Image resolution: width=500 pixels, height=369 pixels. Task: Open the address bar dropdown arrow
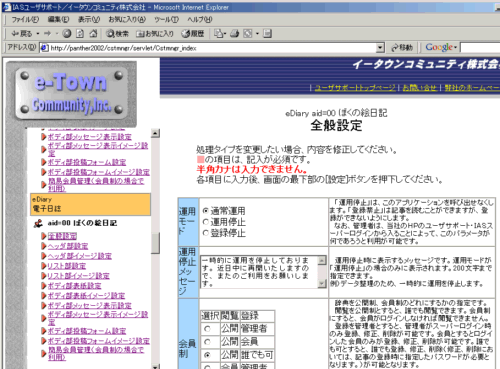(380, 48)
